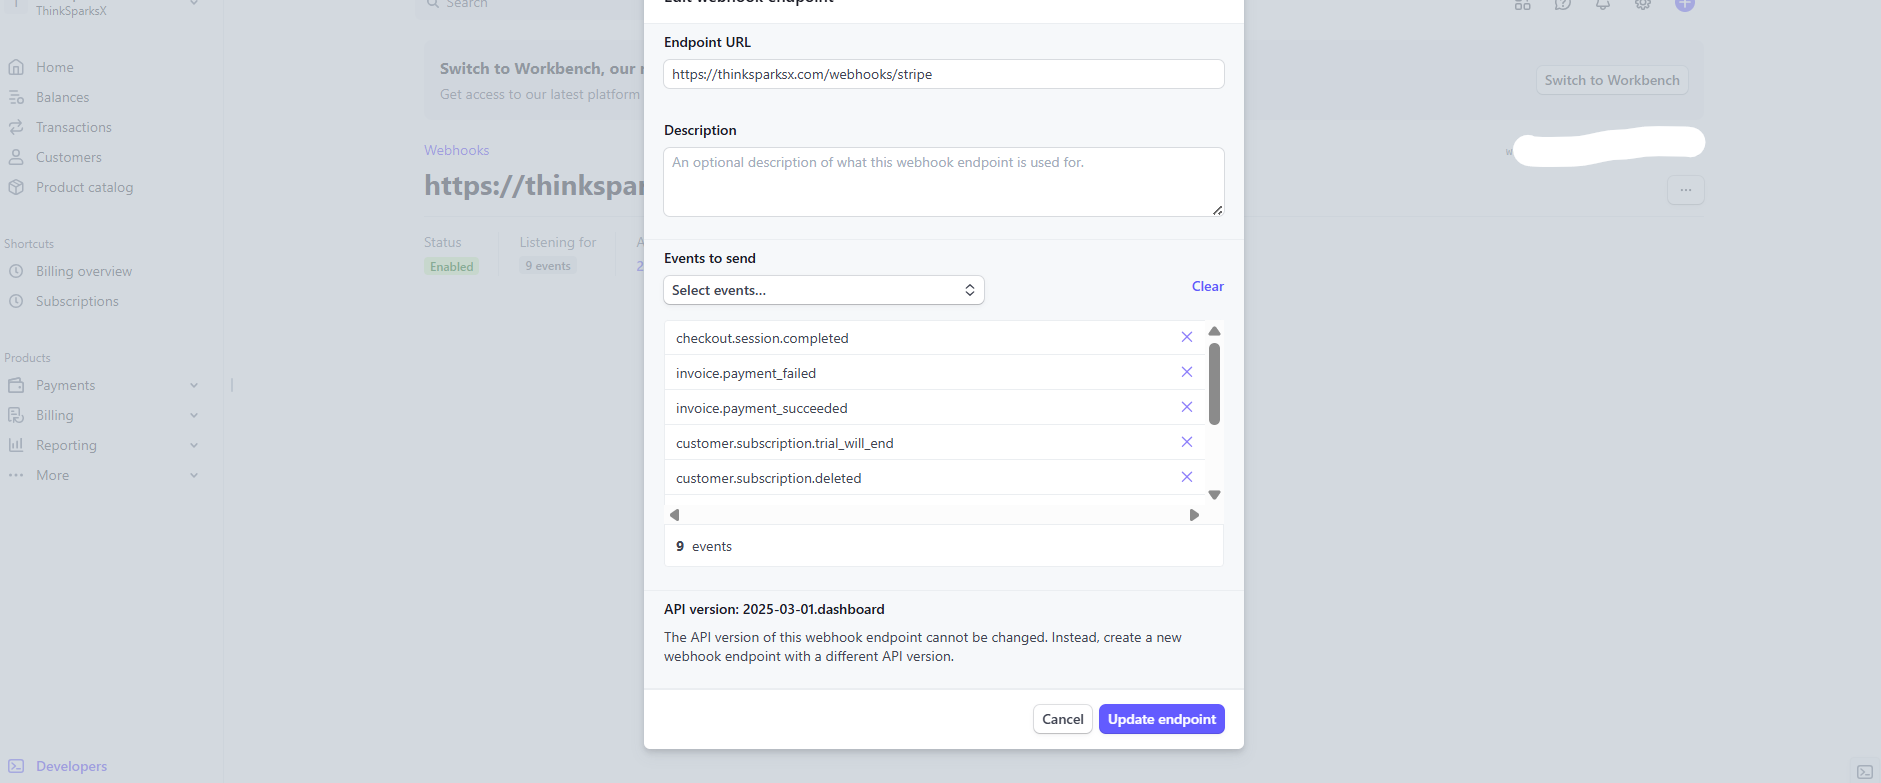Click the Update endpoint button
Viewport: 1881px width, 783px height.
[1162, 719]
